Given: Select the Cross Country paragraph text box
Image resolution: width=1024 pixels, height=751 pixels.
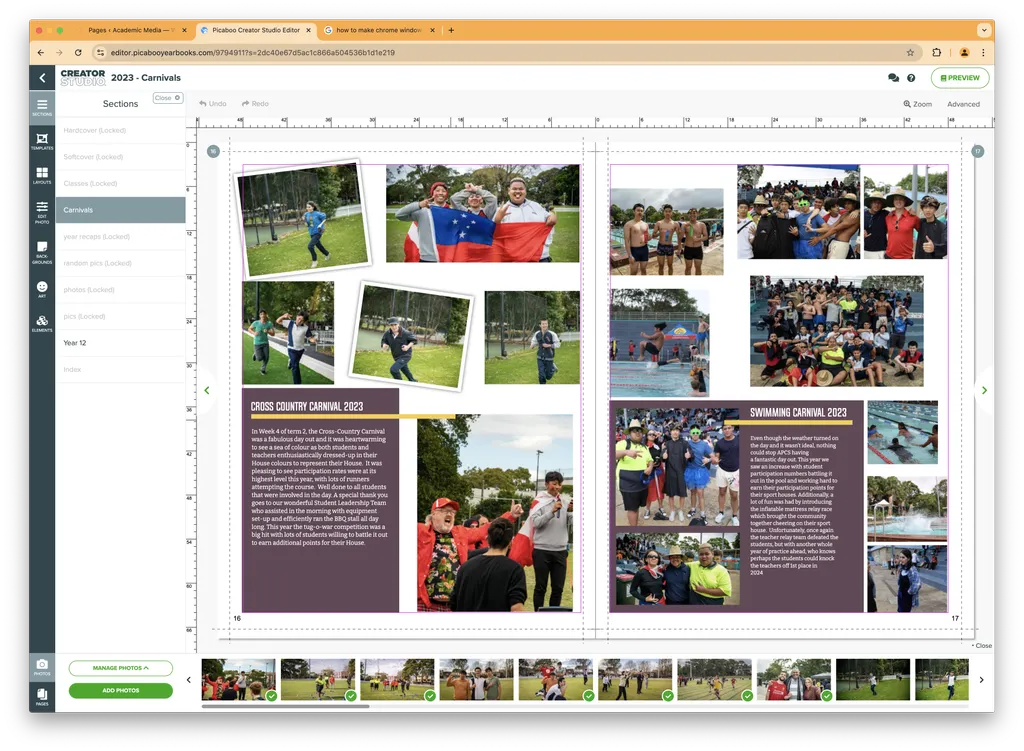Looking at the screenshot, I should click(x=319, y=487).
